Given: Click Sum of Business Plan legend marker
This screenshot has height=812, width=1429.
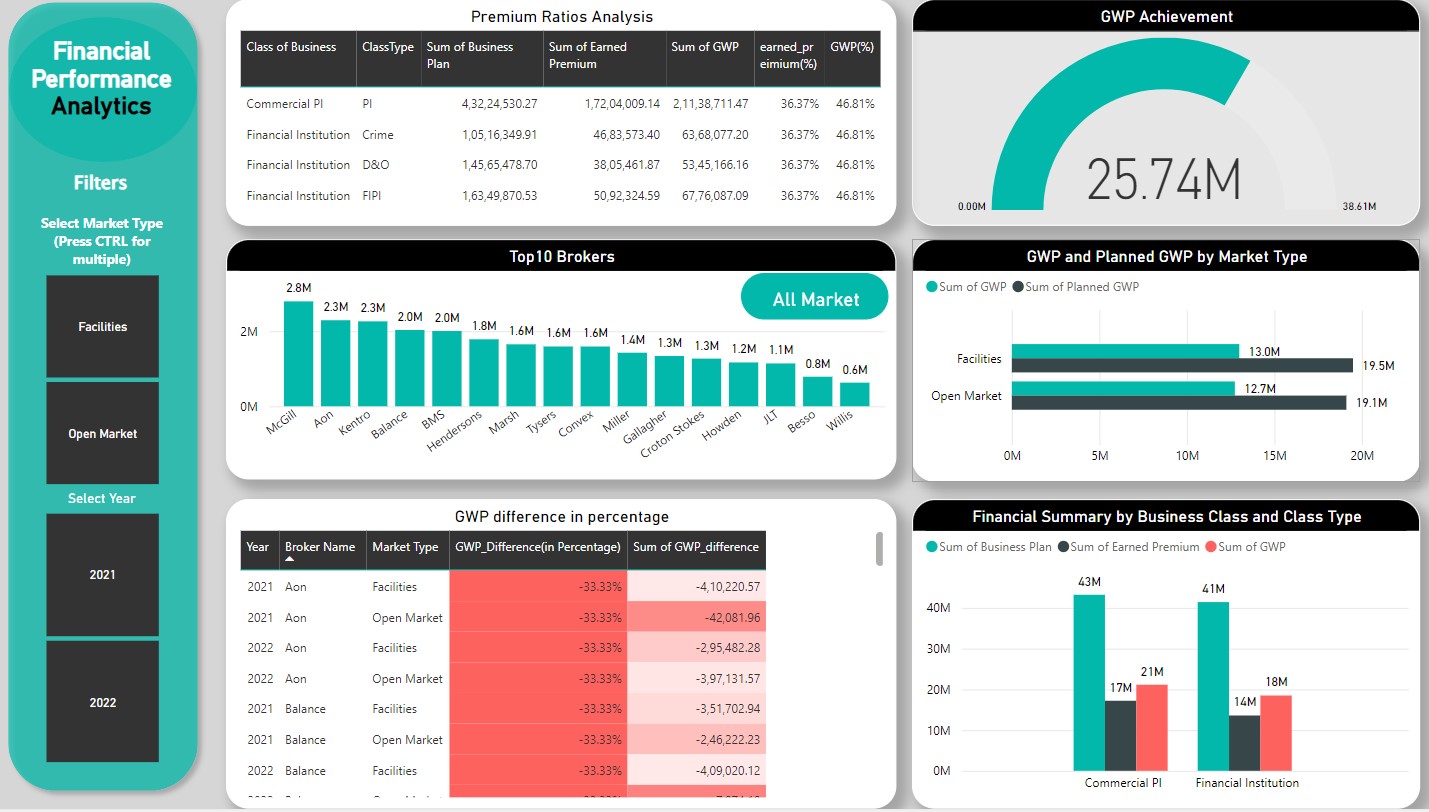Looking at the screenshot, I should (933, 547).
